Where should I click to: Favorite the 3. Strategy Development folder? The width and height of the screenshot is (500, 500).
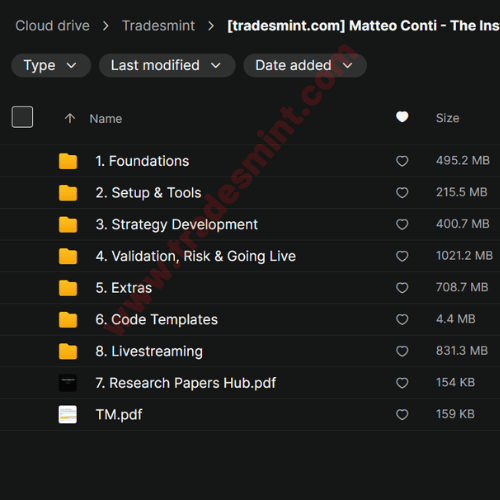click(402, 224)
